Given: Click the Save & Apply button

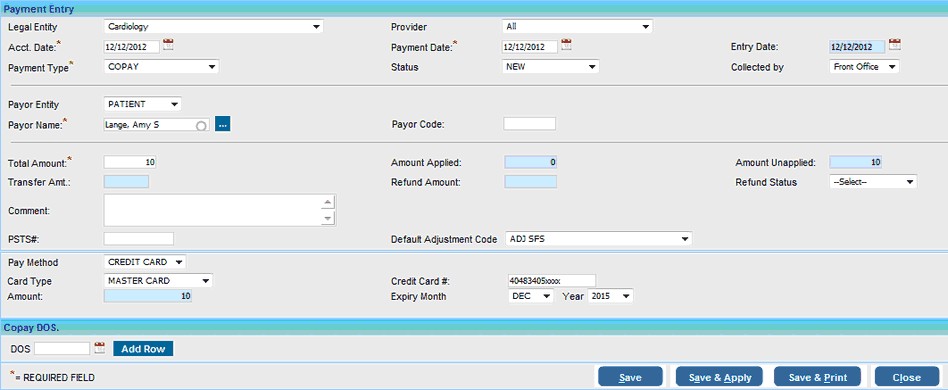Looking at the screenshot, I should 719,377.
